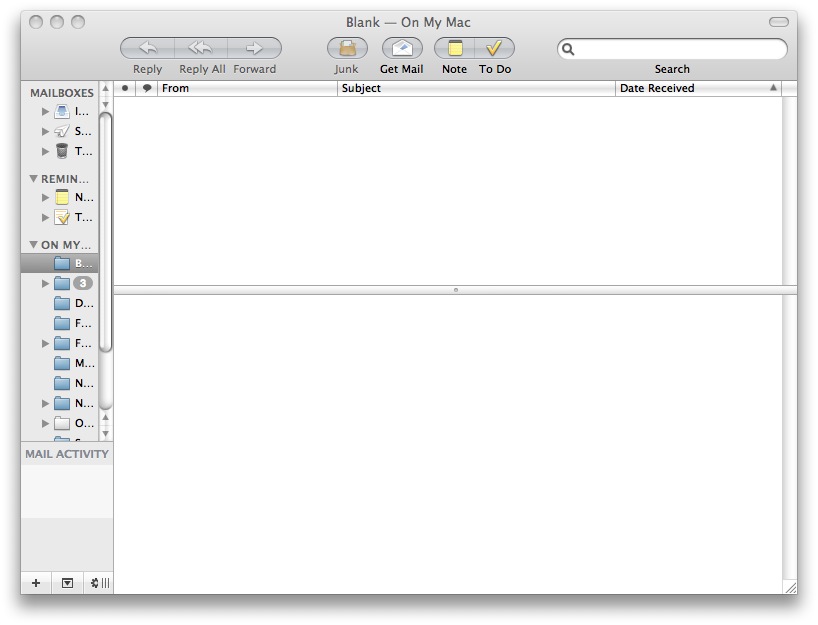Screen dimensions: 818x625
Task: Sort by speech-bubble status column header
Action: [147, 88]
